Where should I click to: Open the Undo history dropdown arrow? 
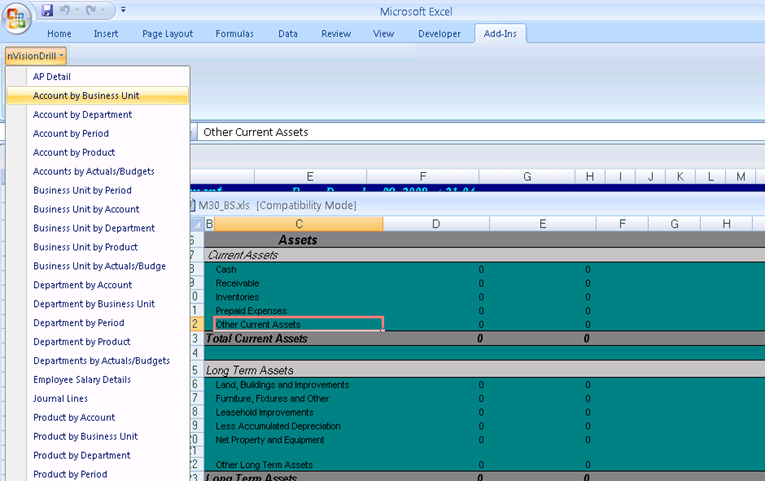click(x=77, y=10)
